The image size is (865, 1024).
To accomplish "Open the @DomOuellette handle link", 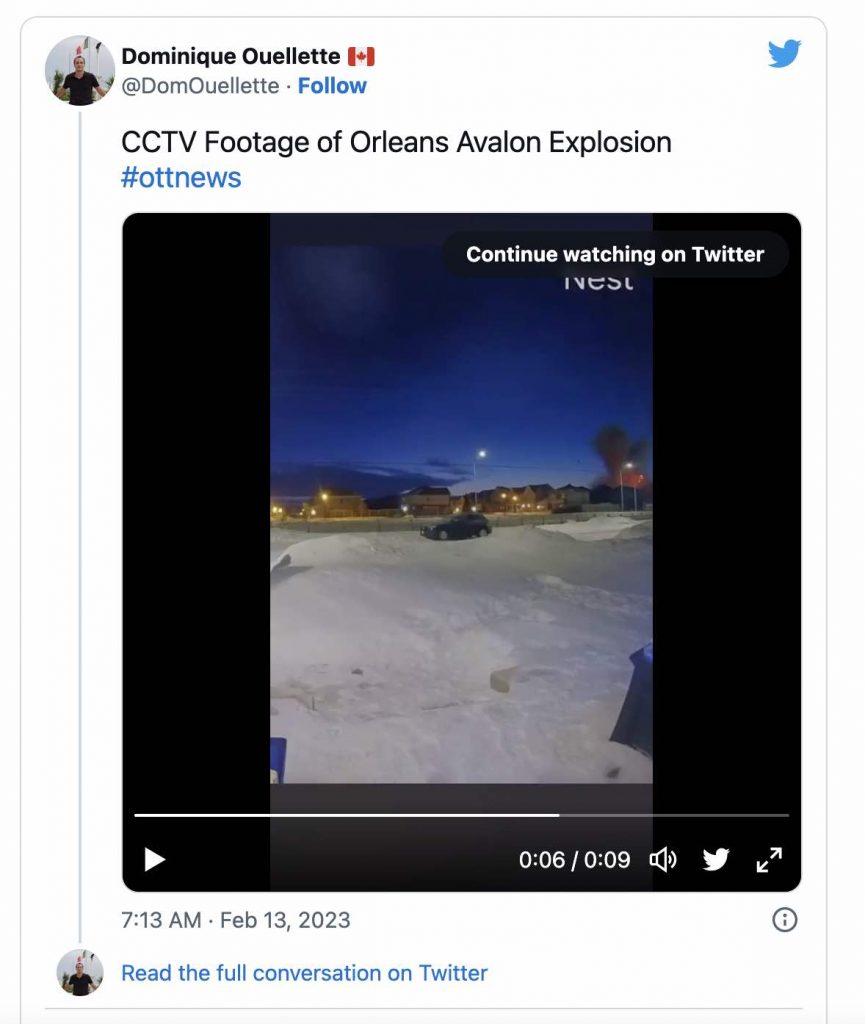I will tap(200, 86).
